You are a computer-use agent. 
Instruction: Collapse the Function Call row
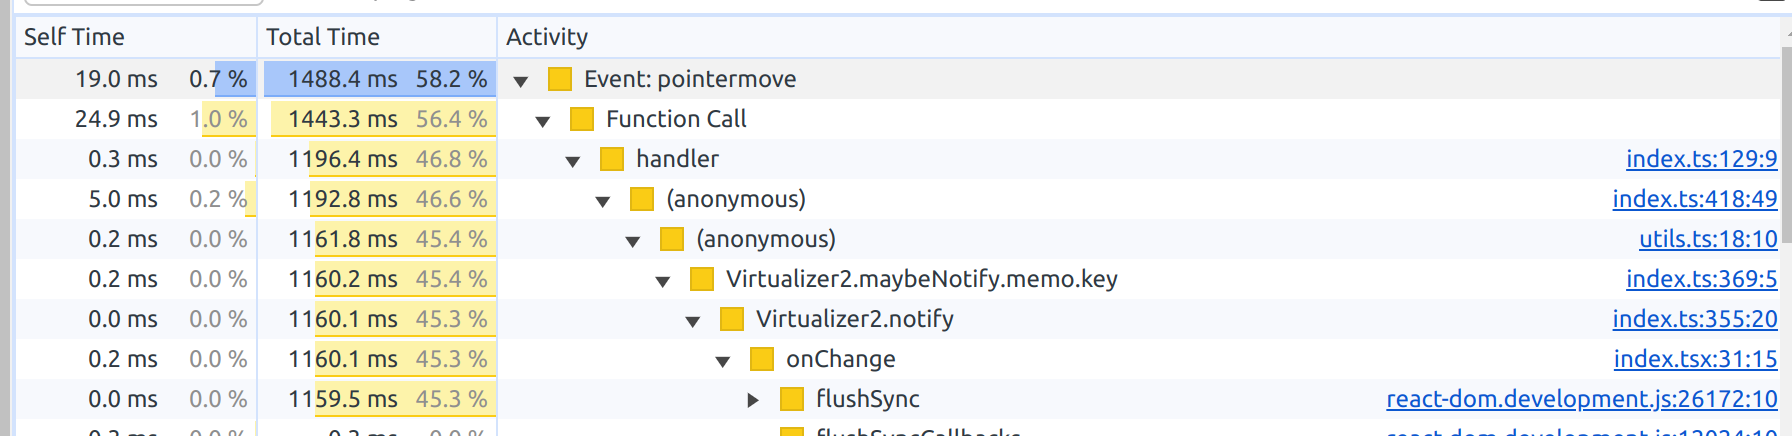point(543,121)
